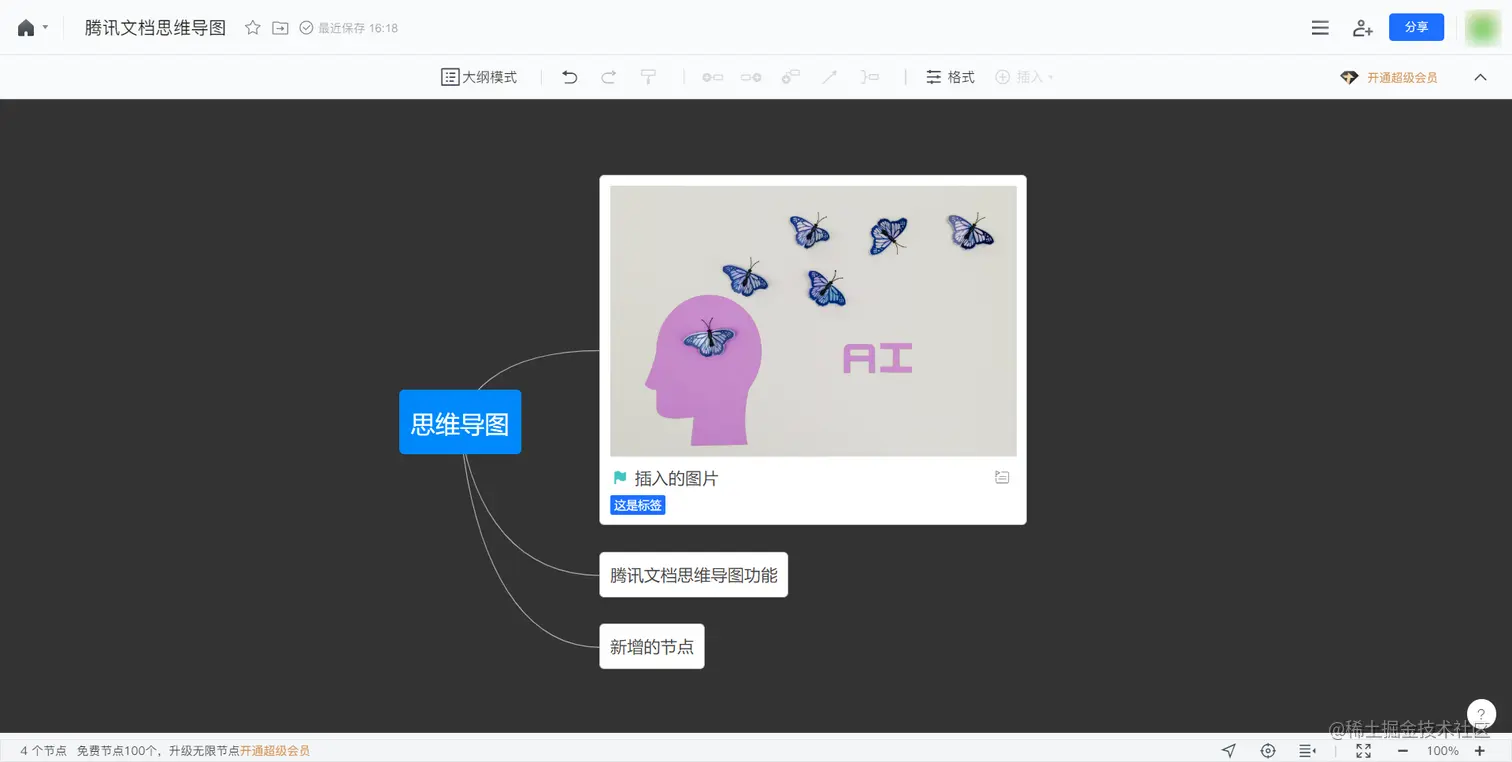This screenshot has height=762, width=1512.
Task: Open the 格式 format panel
Action: [950, 77]
